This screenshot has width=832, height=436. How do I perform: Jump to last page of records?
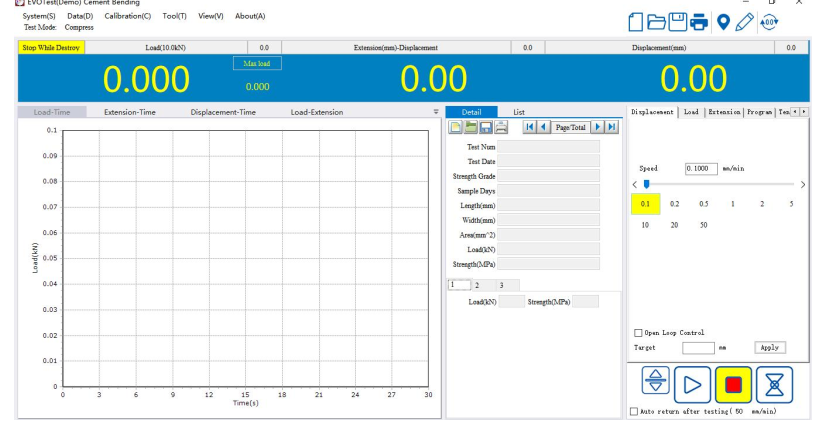pos(612,127)
